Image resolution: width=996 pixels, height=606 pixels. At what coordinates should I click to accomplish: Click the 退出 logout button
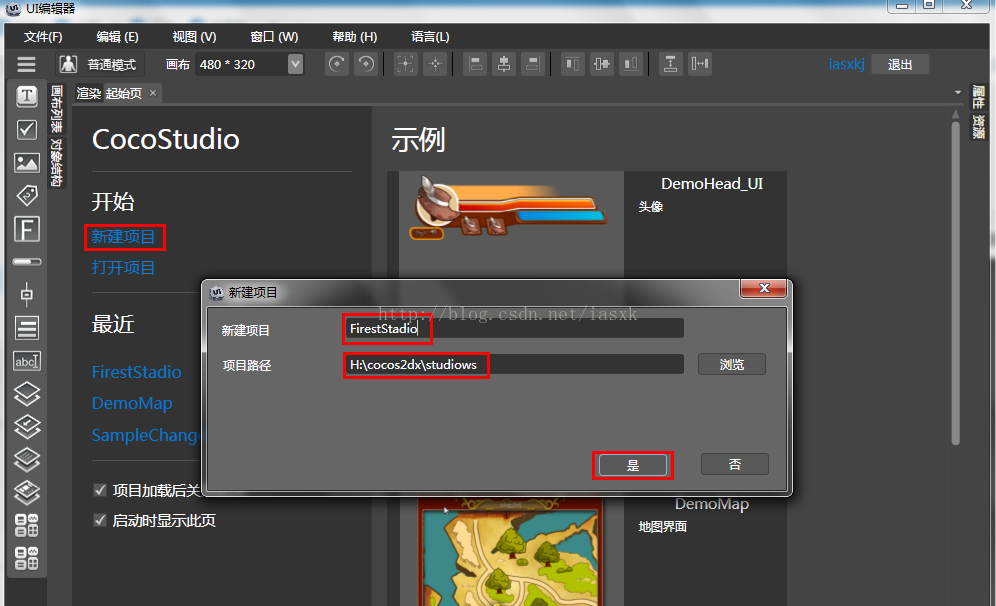point(899,64)
